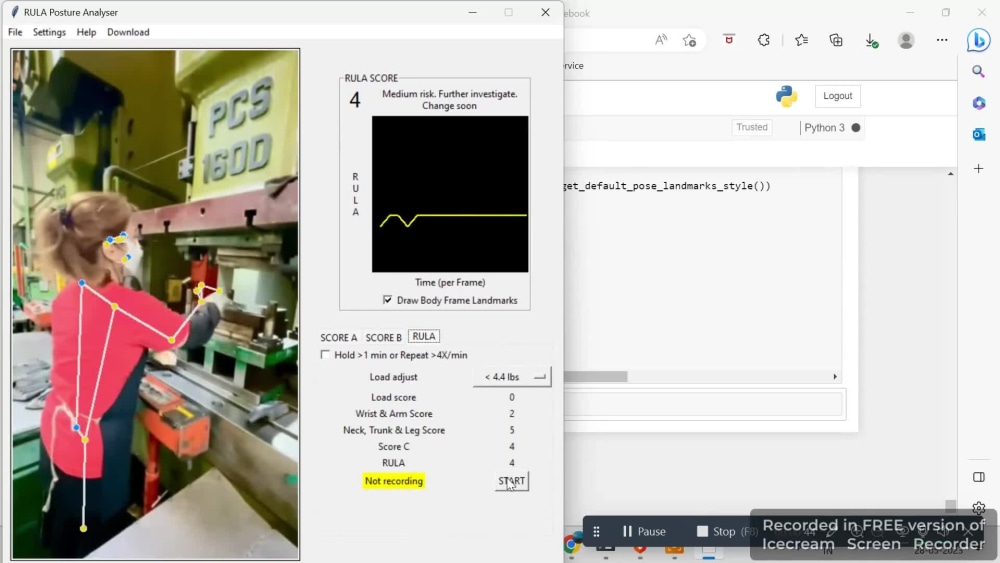Click the Load score value 0
The height and width of the screenshot is (563, 1000).
(511, 397)
